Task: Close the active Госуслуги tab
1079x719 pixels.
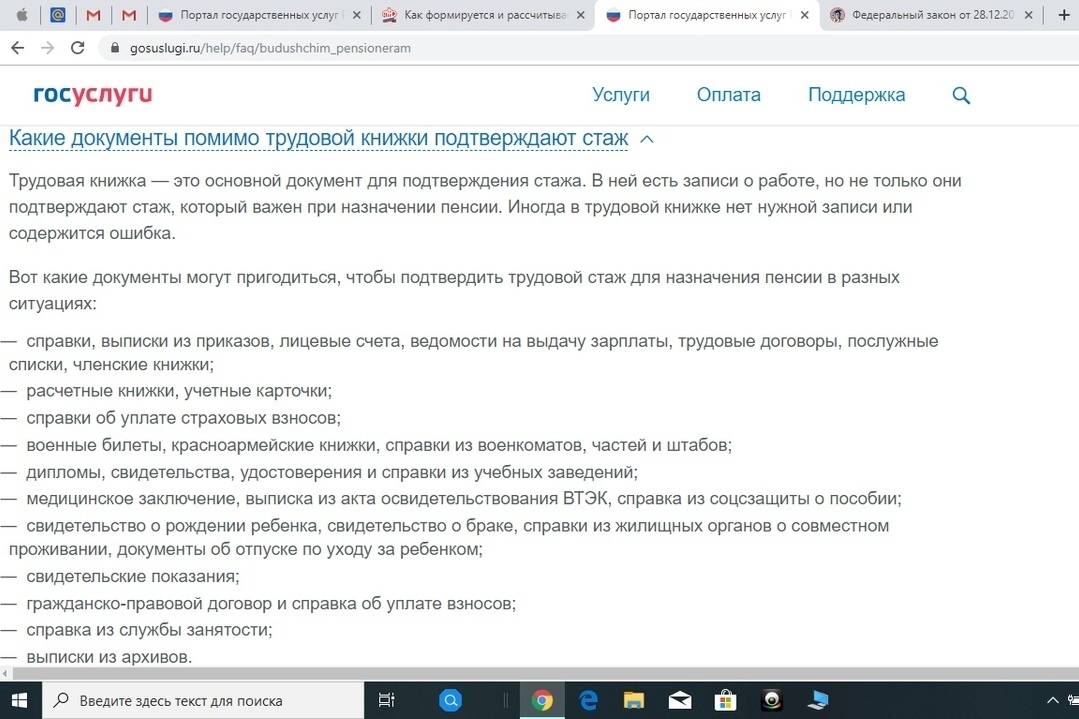Action: 804,14
